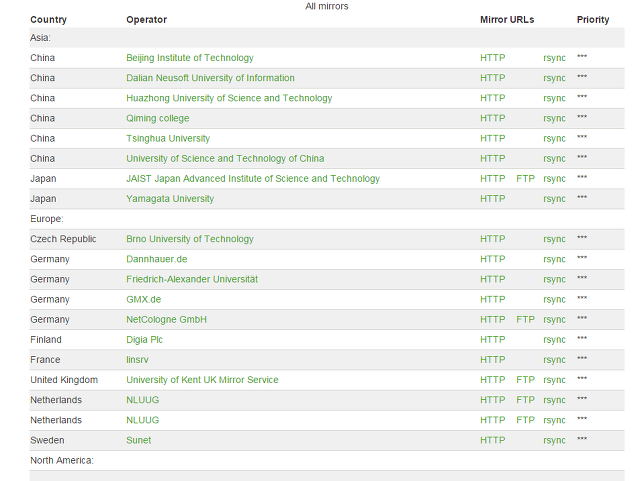Open HTTP mirror for Brno University of Technology
The image size is (640, 481).
pyautogui.click(x=492, y=239)
